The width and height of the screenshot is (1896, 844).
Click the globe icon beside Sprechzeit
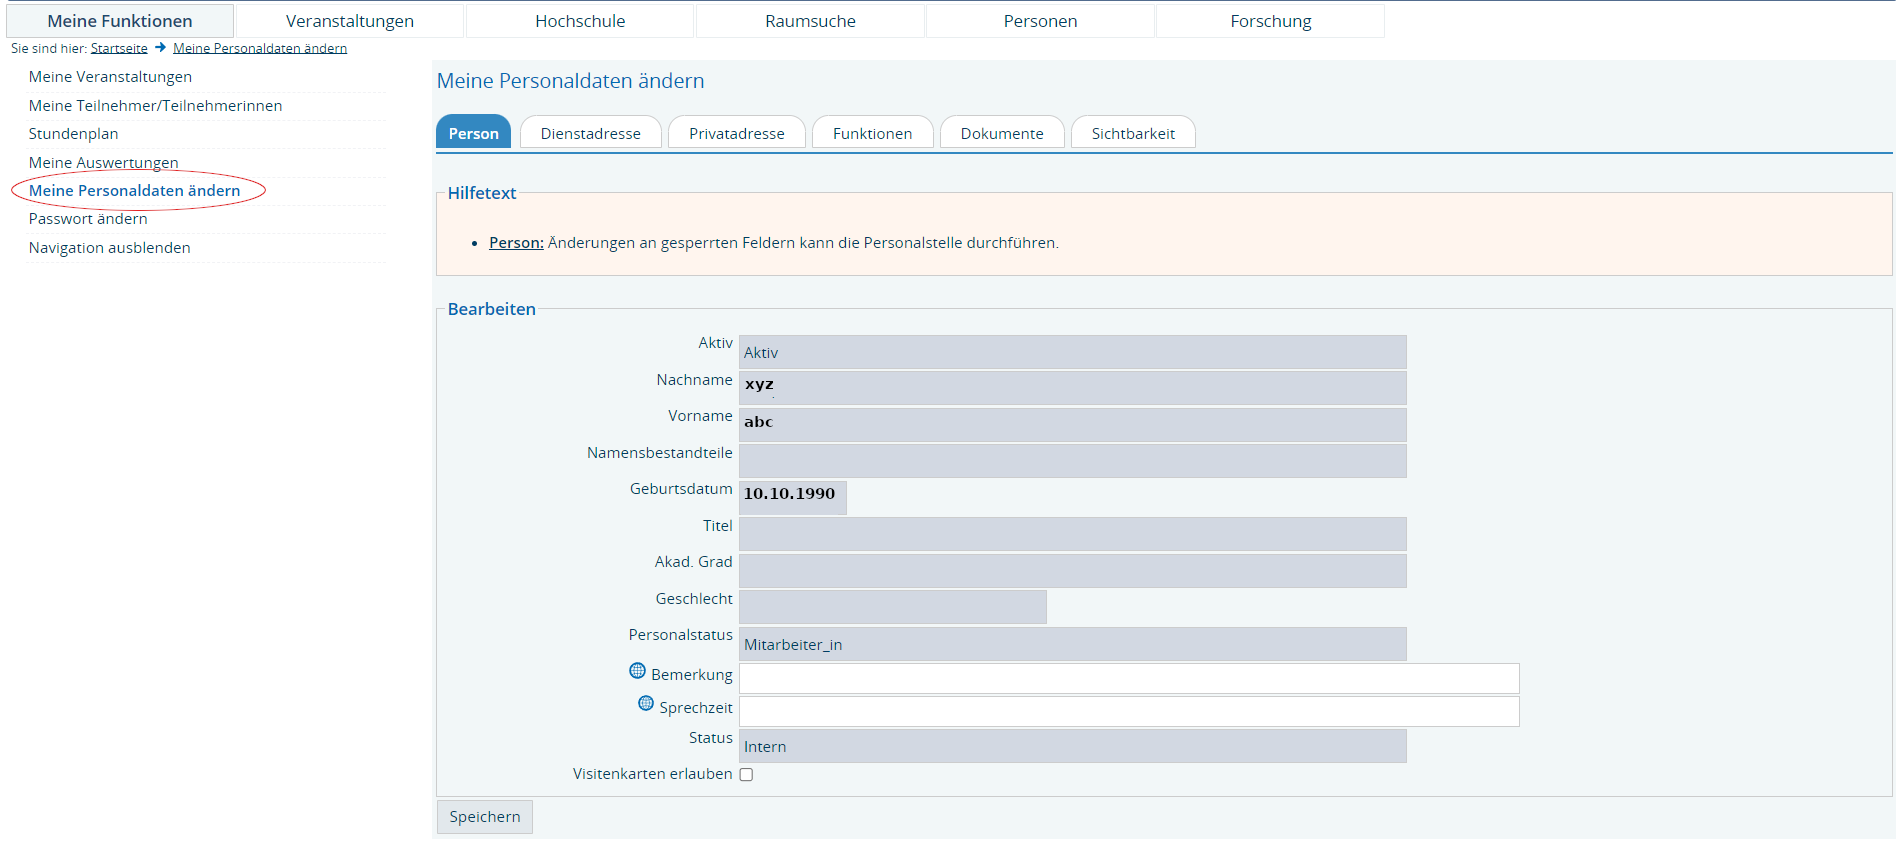point(646,704)
